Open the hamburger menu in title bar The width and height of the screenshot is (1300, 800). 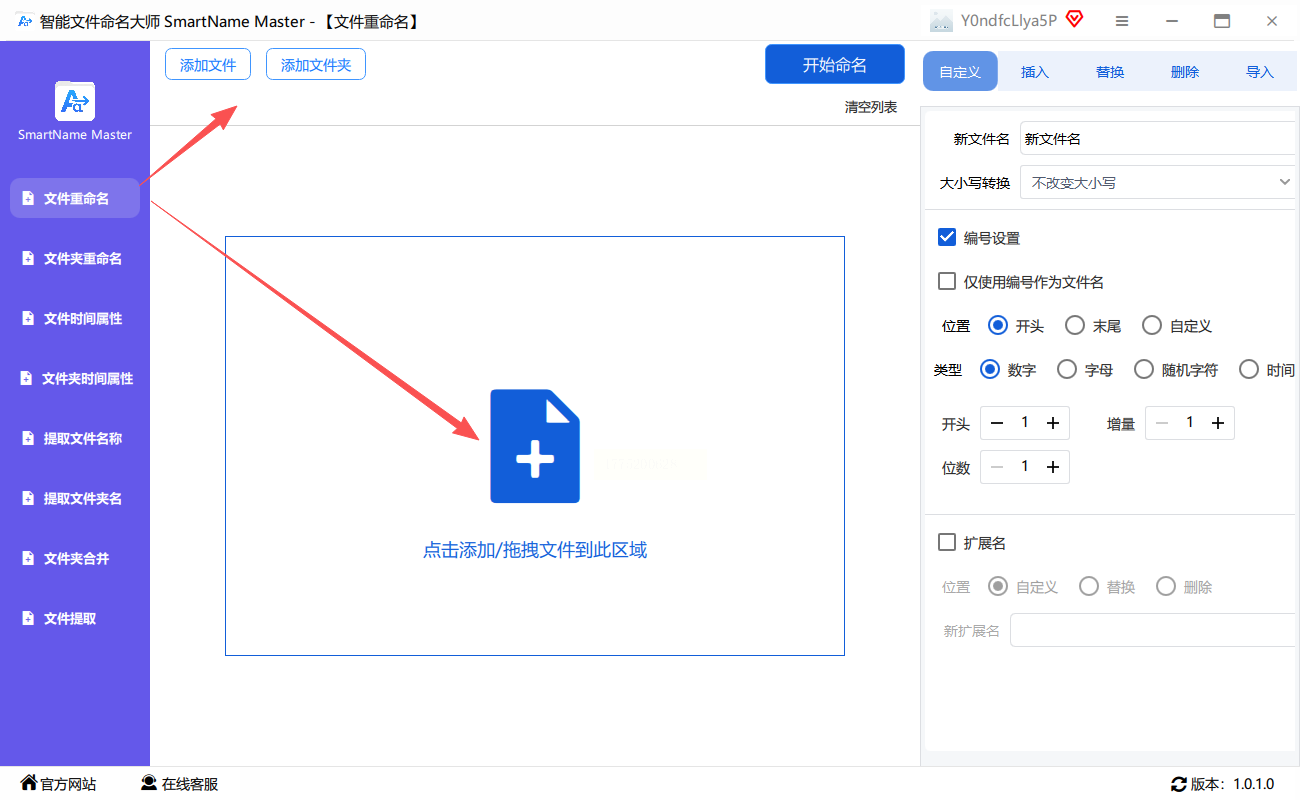click(1122, 21)
